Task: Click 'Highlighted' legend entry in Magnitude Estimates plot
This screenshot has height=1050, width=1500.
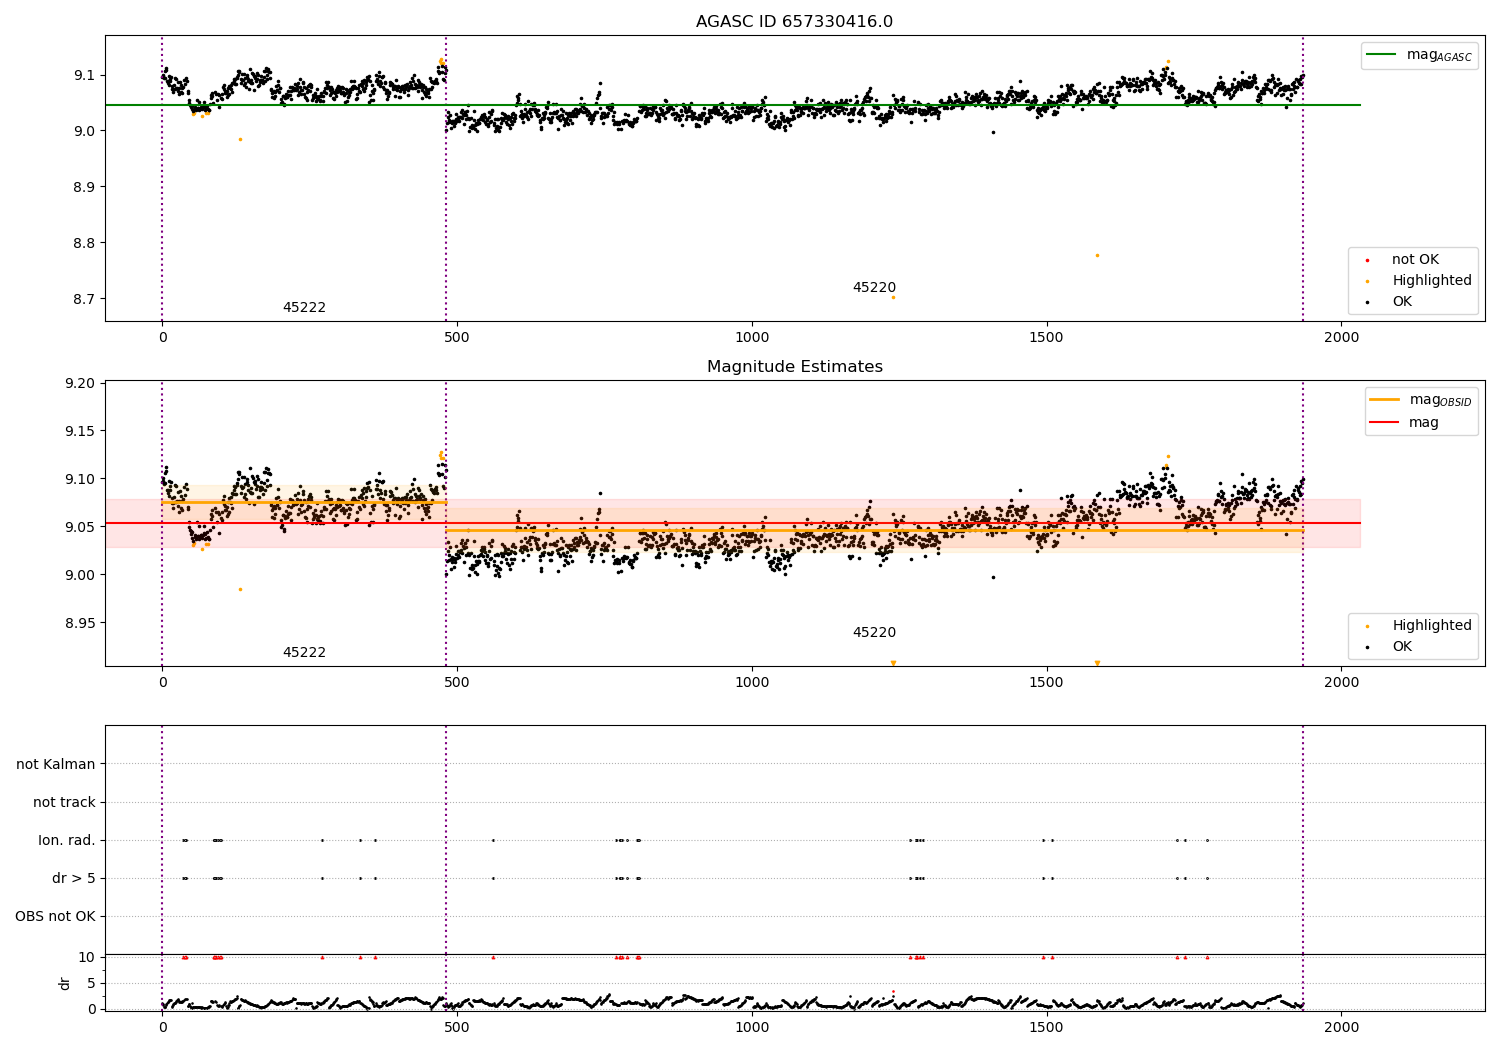Action: tap(1431, 626)
